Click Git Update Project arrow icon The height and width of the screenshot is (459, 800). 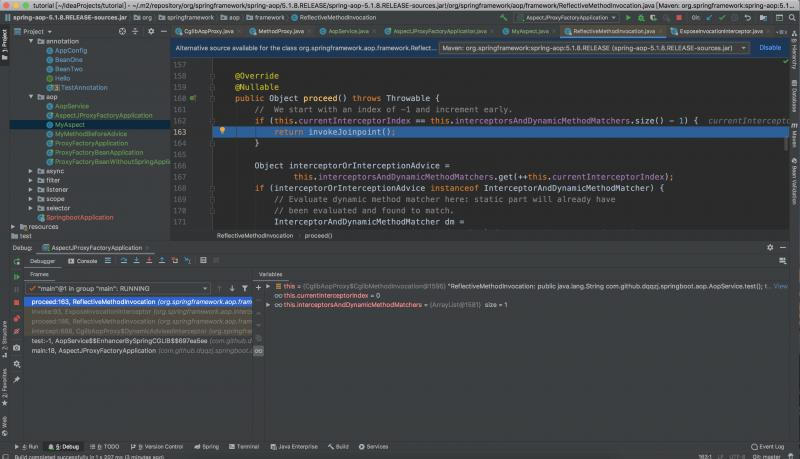709,18
